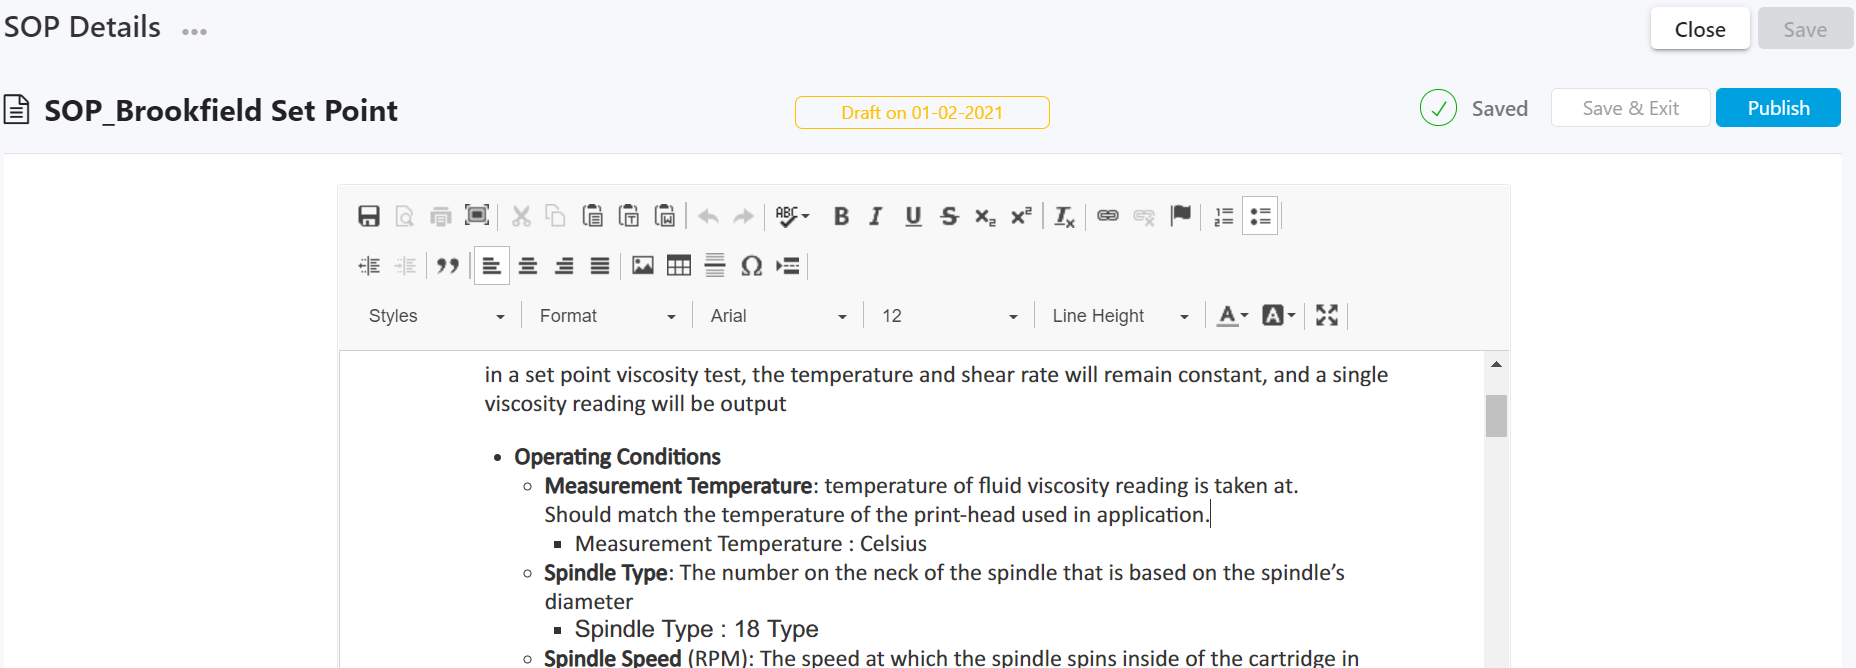Click Paste from Word icon
The height and width of the screenshot is (668, 1856).
pos(665,216)
